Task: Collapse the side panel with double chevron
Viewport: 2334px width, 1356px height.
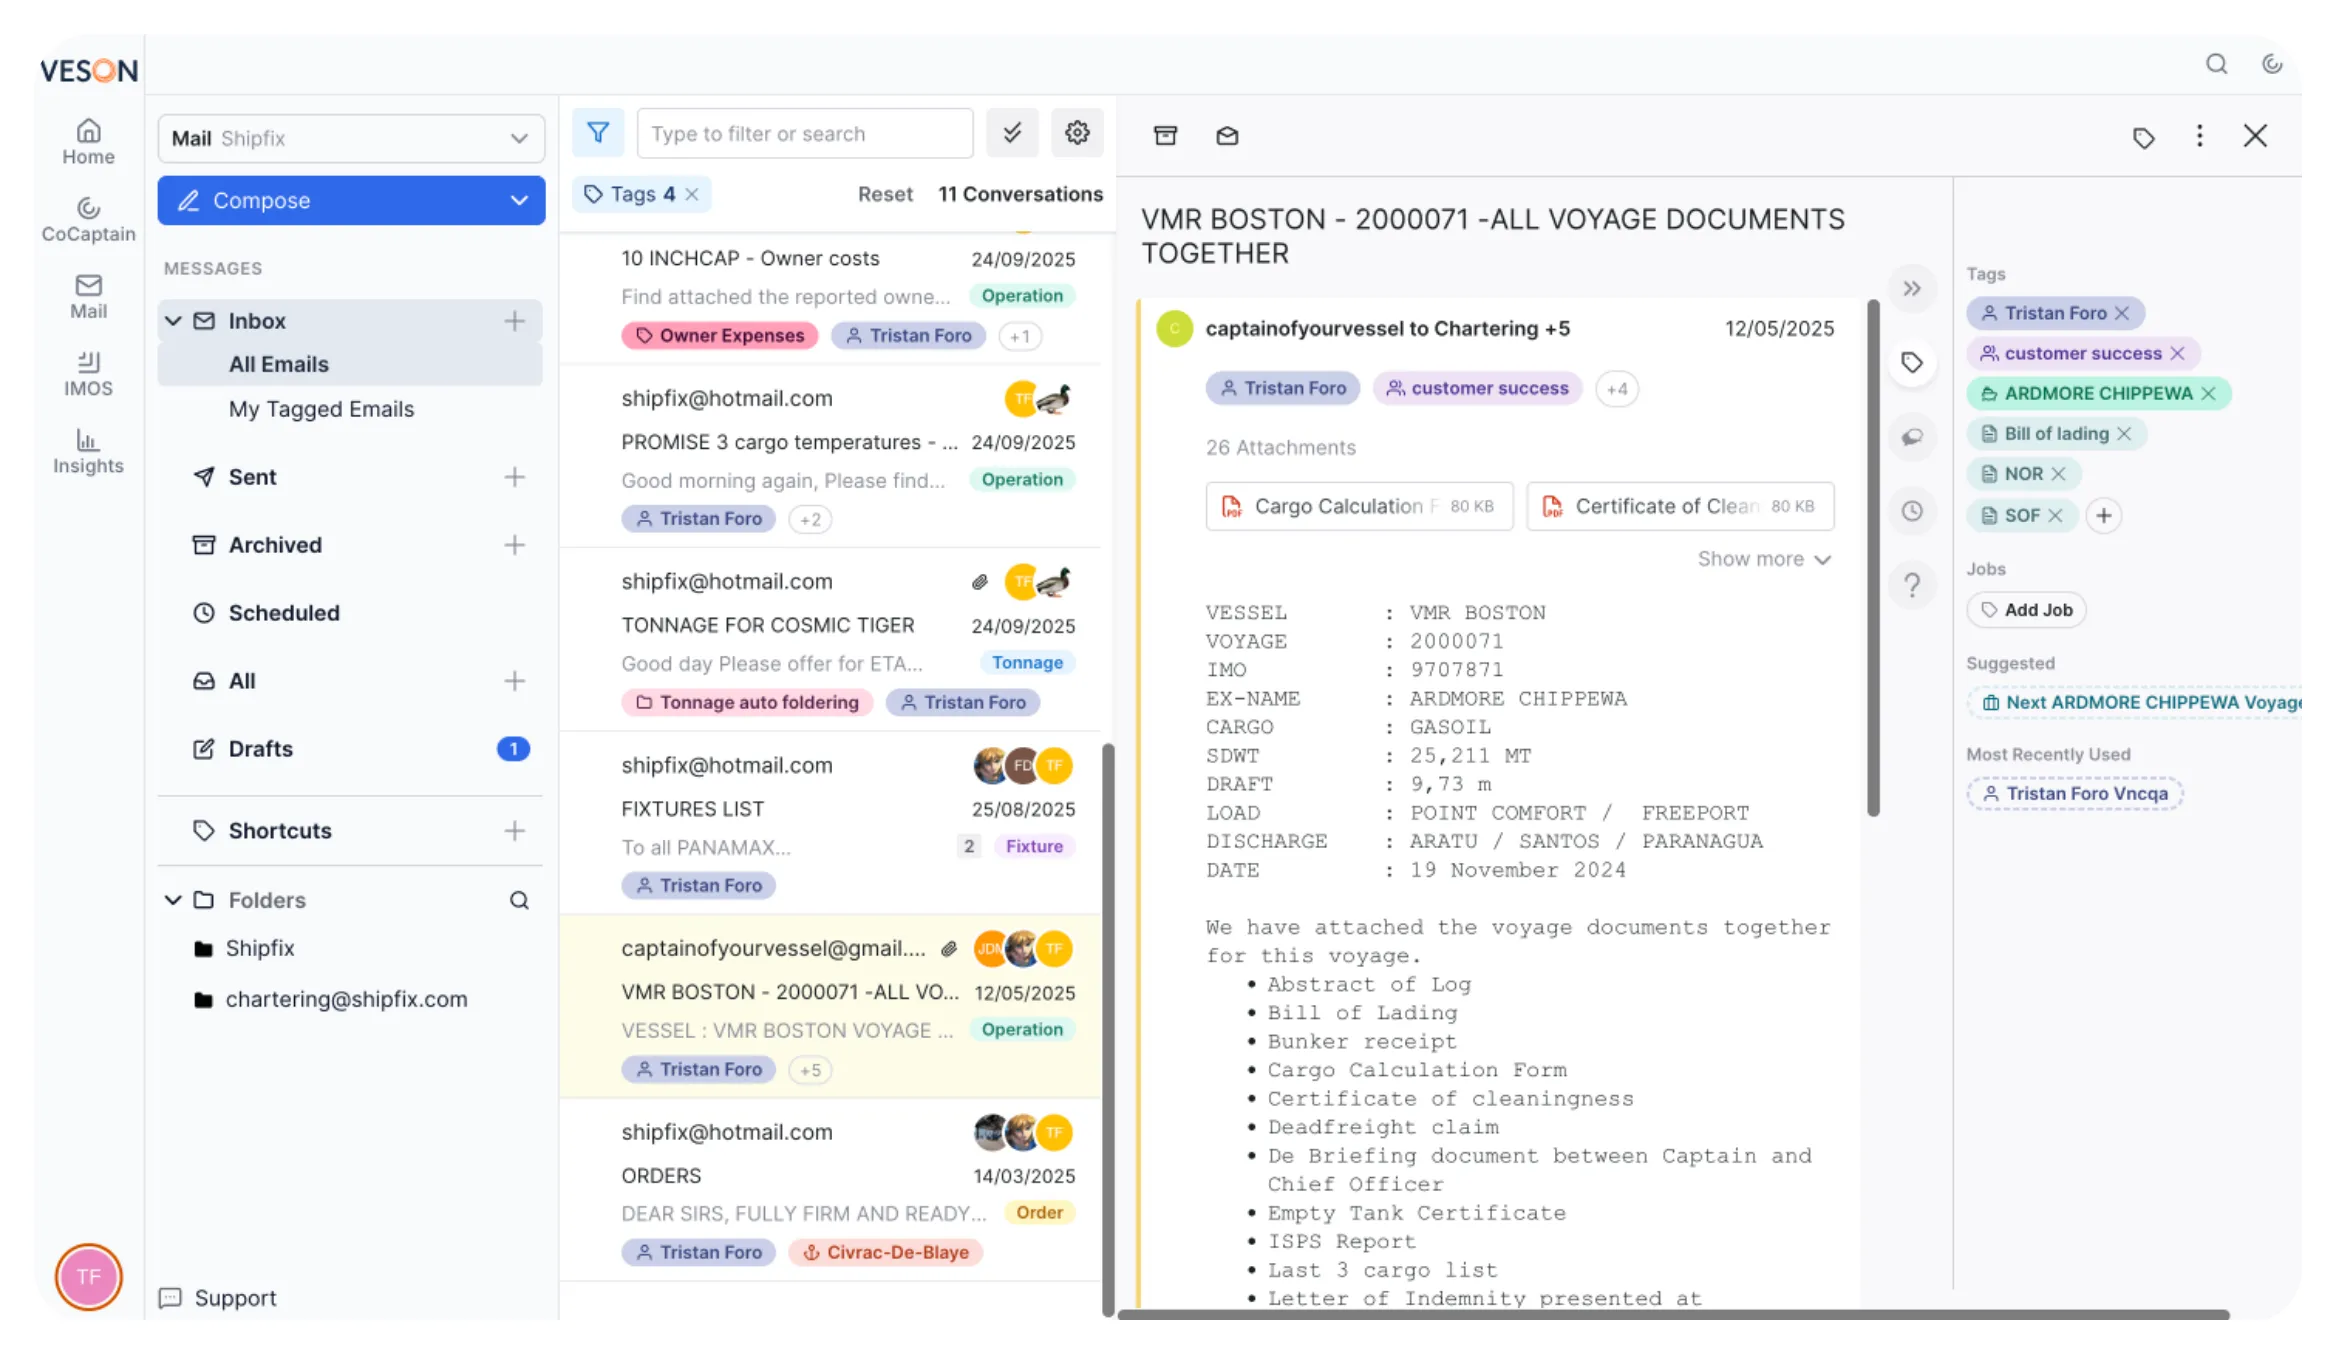Action: pyautogui.click(x=1911, y=289)
